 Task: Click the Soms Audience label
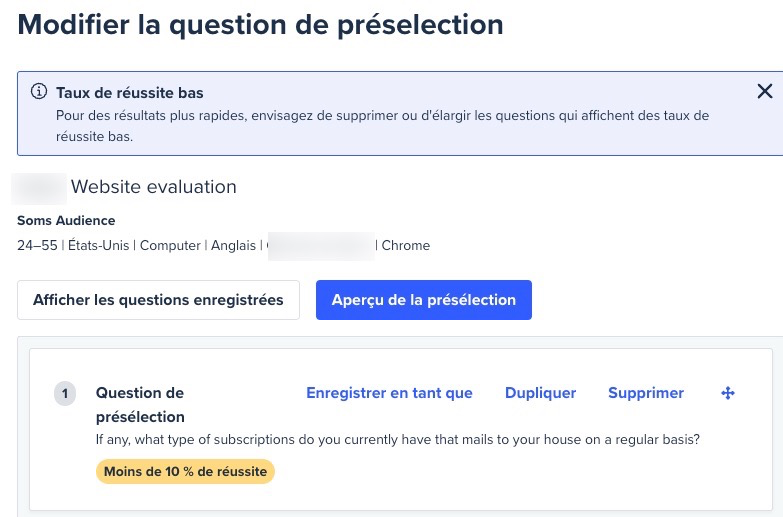click(66, 220)
